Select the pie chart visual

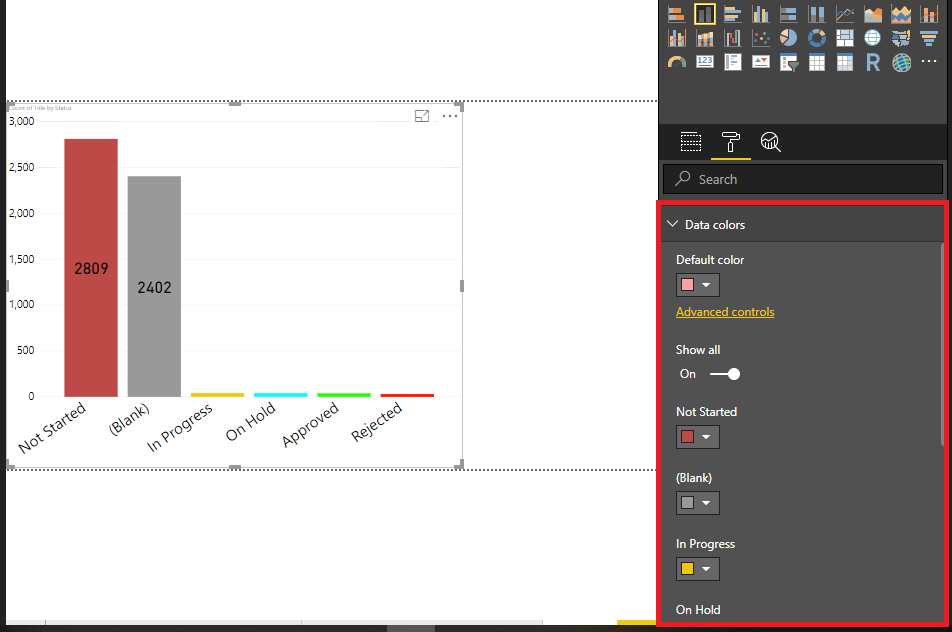(789, 37)
